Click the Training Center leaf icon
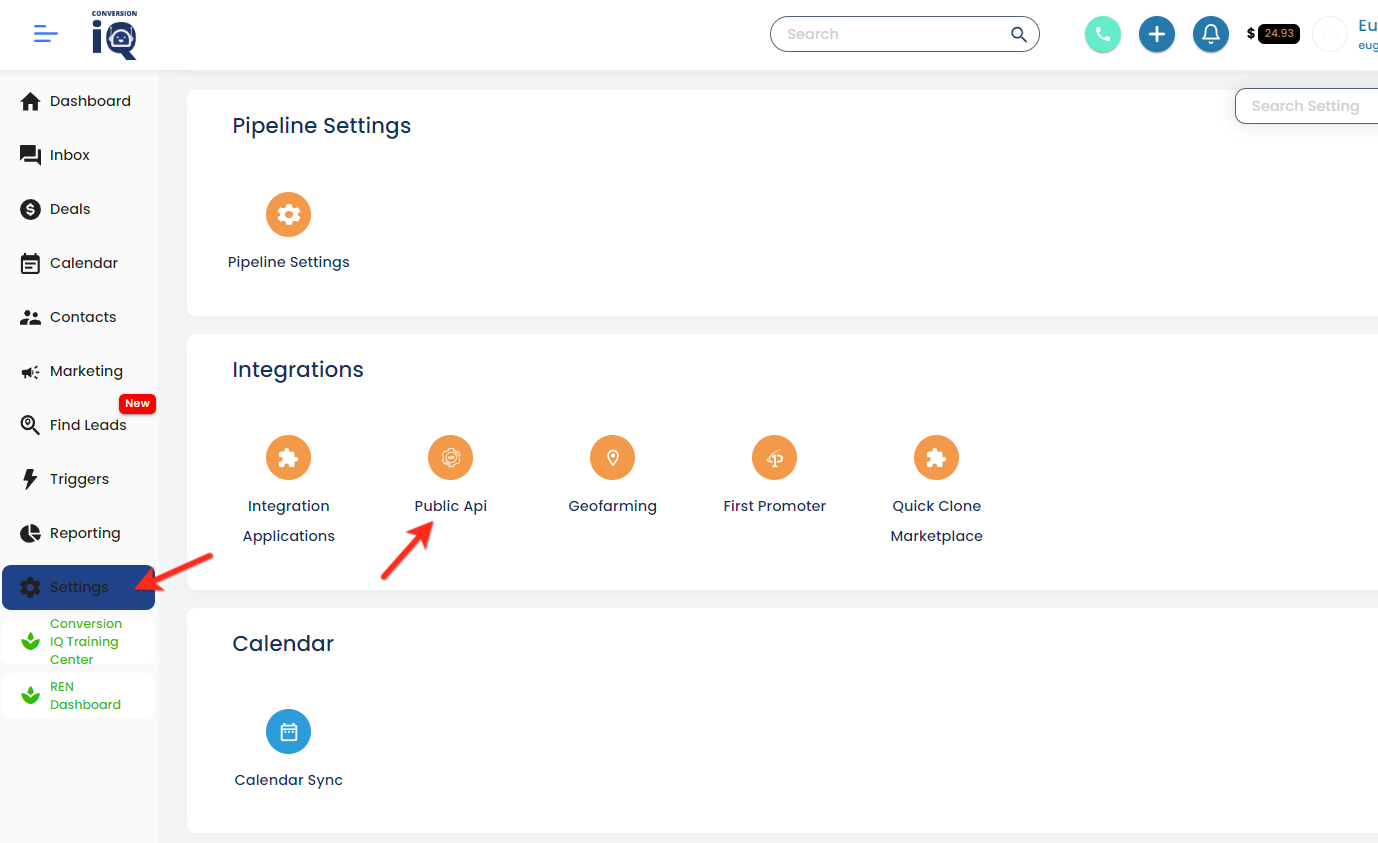 click(x=31, y=641)
